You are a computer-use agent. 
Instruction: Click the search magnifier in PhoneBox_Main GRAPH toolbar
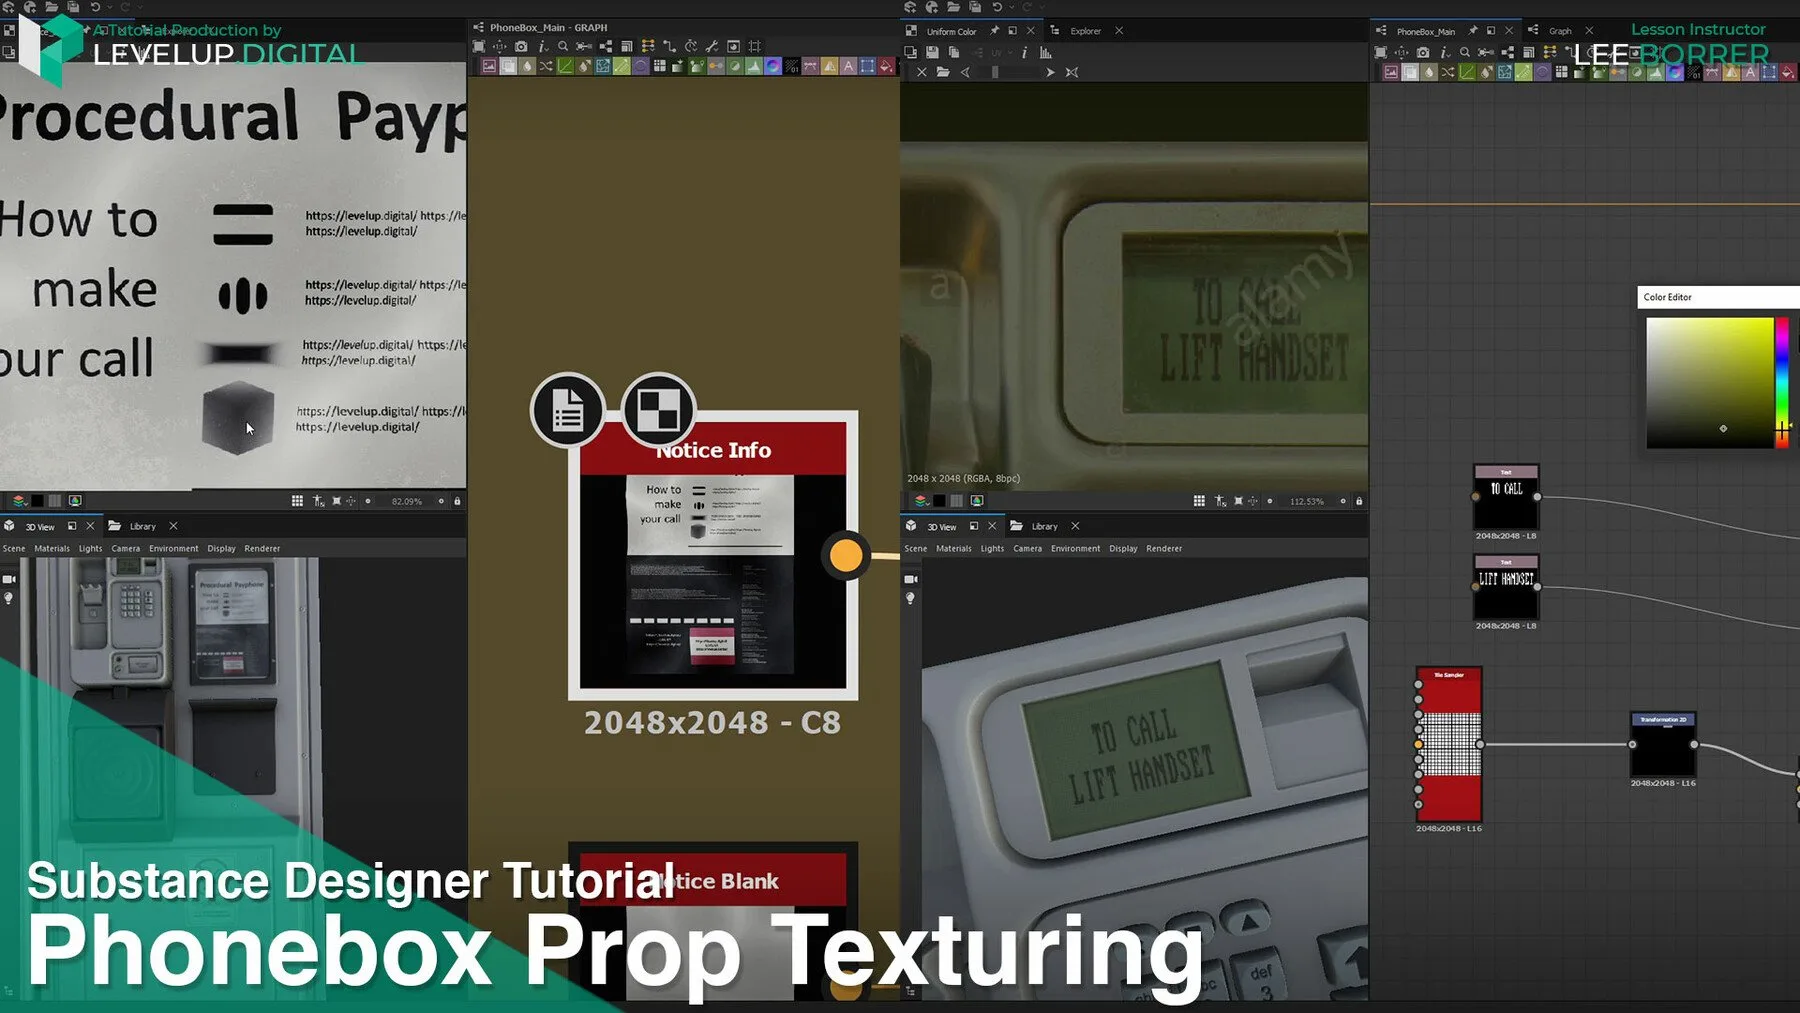click(563, 46)
